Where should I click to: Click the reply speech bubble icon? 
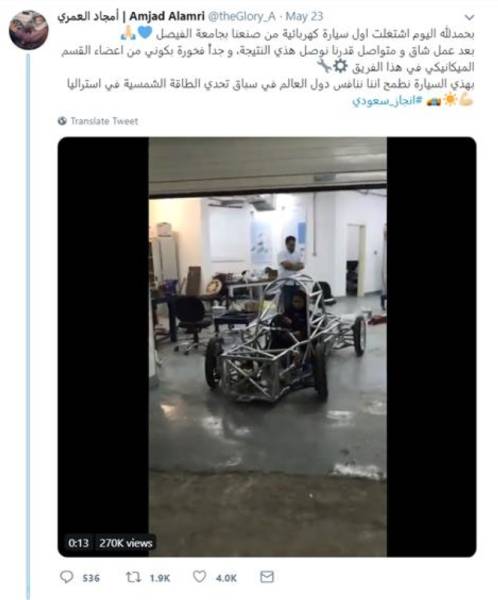(67, 577)
